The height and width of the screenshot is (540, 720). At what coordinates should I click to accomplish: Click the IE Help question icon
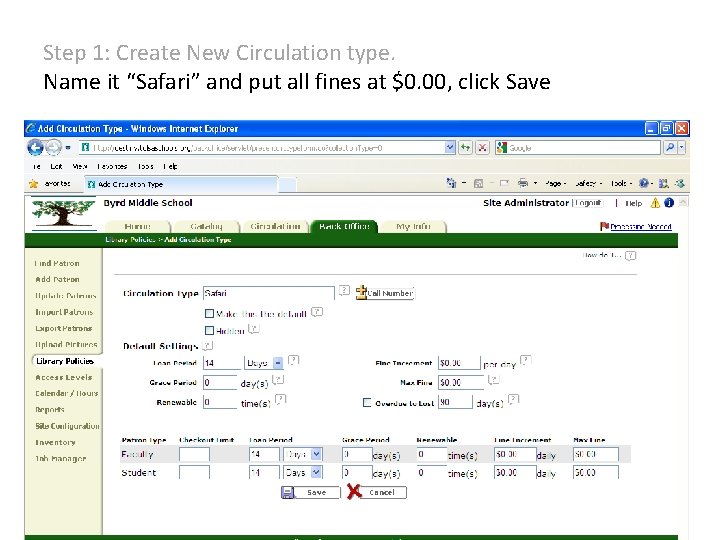click(x=644, y=183)
